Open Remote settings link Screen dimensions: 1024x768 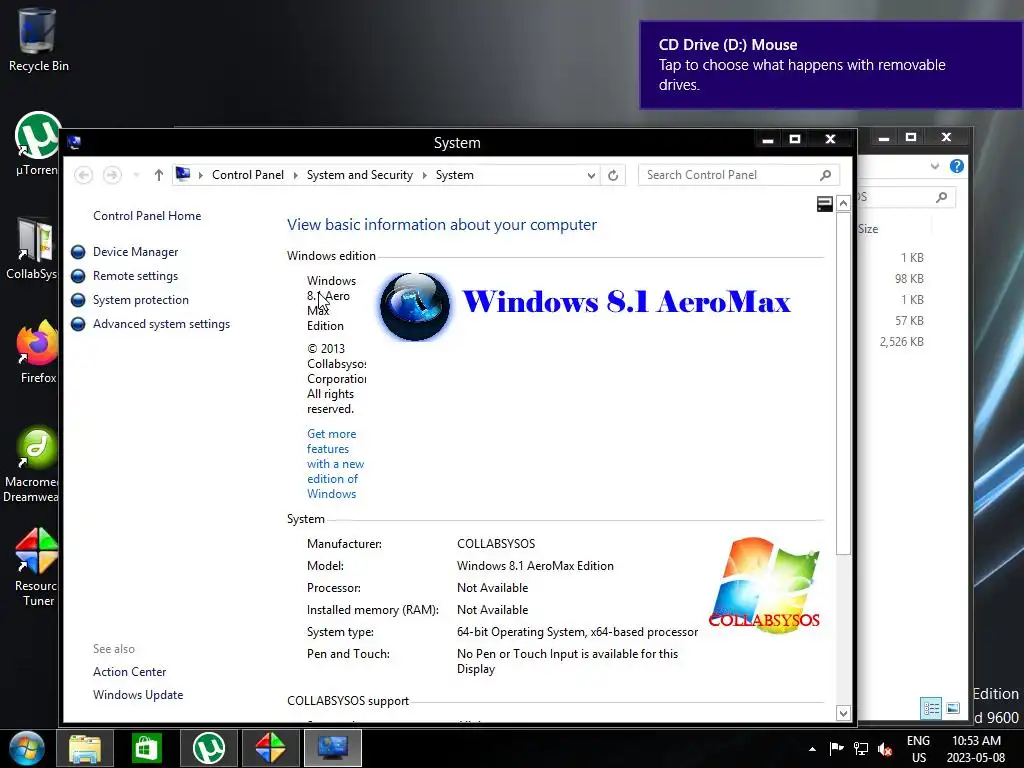[135, 276]
